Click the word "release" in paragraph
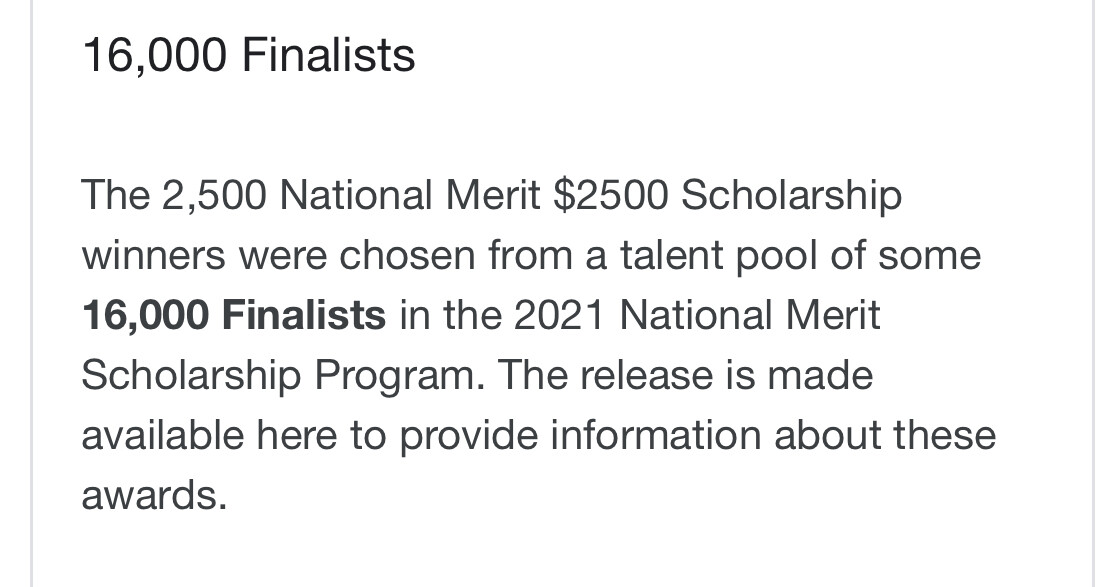Image resolution: width=1106 pixels, height=587 pixels. pyautogui.click(x=645, y=375)
